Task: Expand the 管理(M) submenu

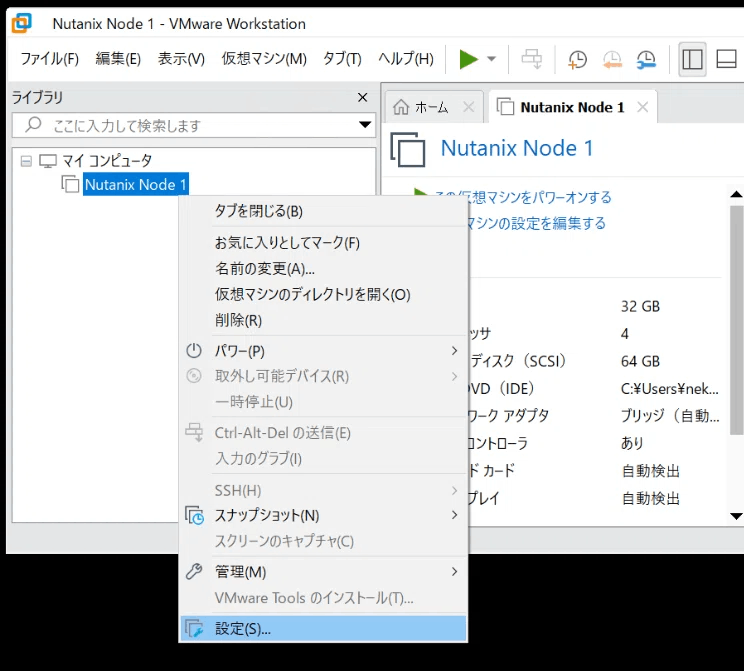Action: [323, 572]
